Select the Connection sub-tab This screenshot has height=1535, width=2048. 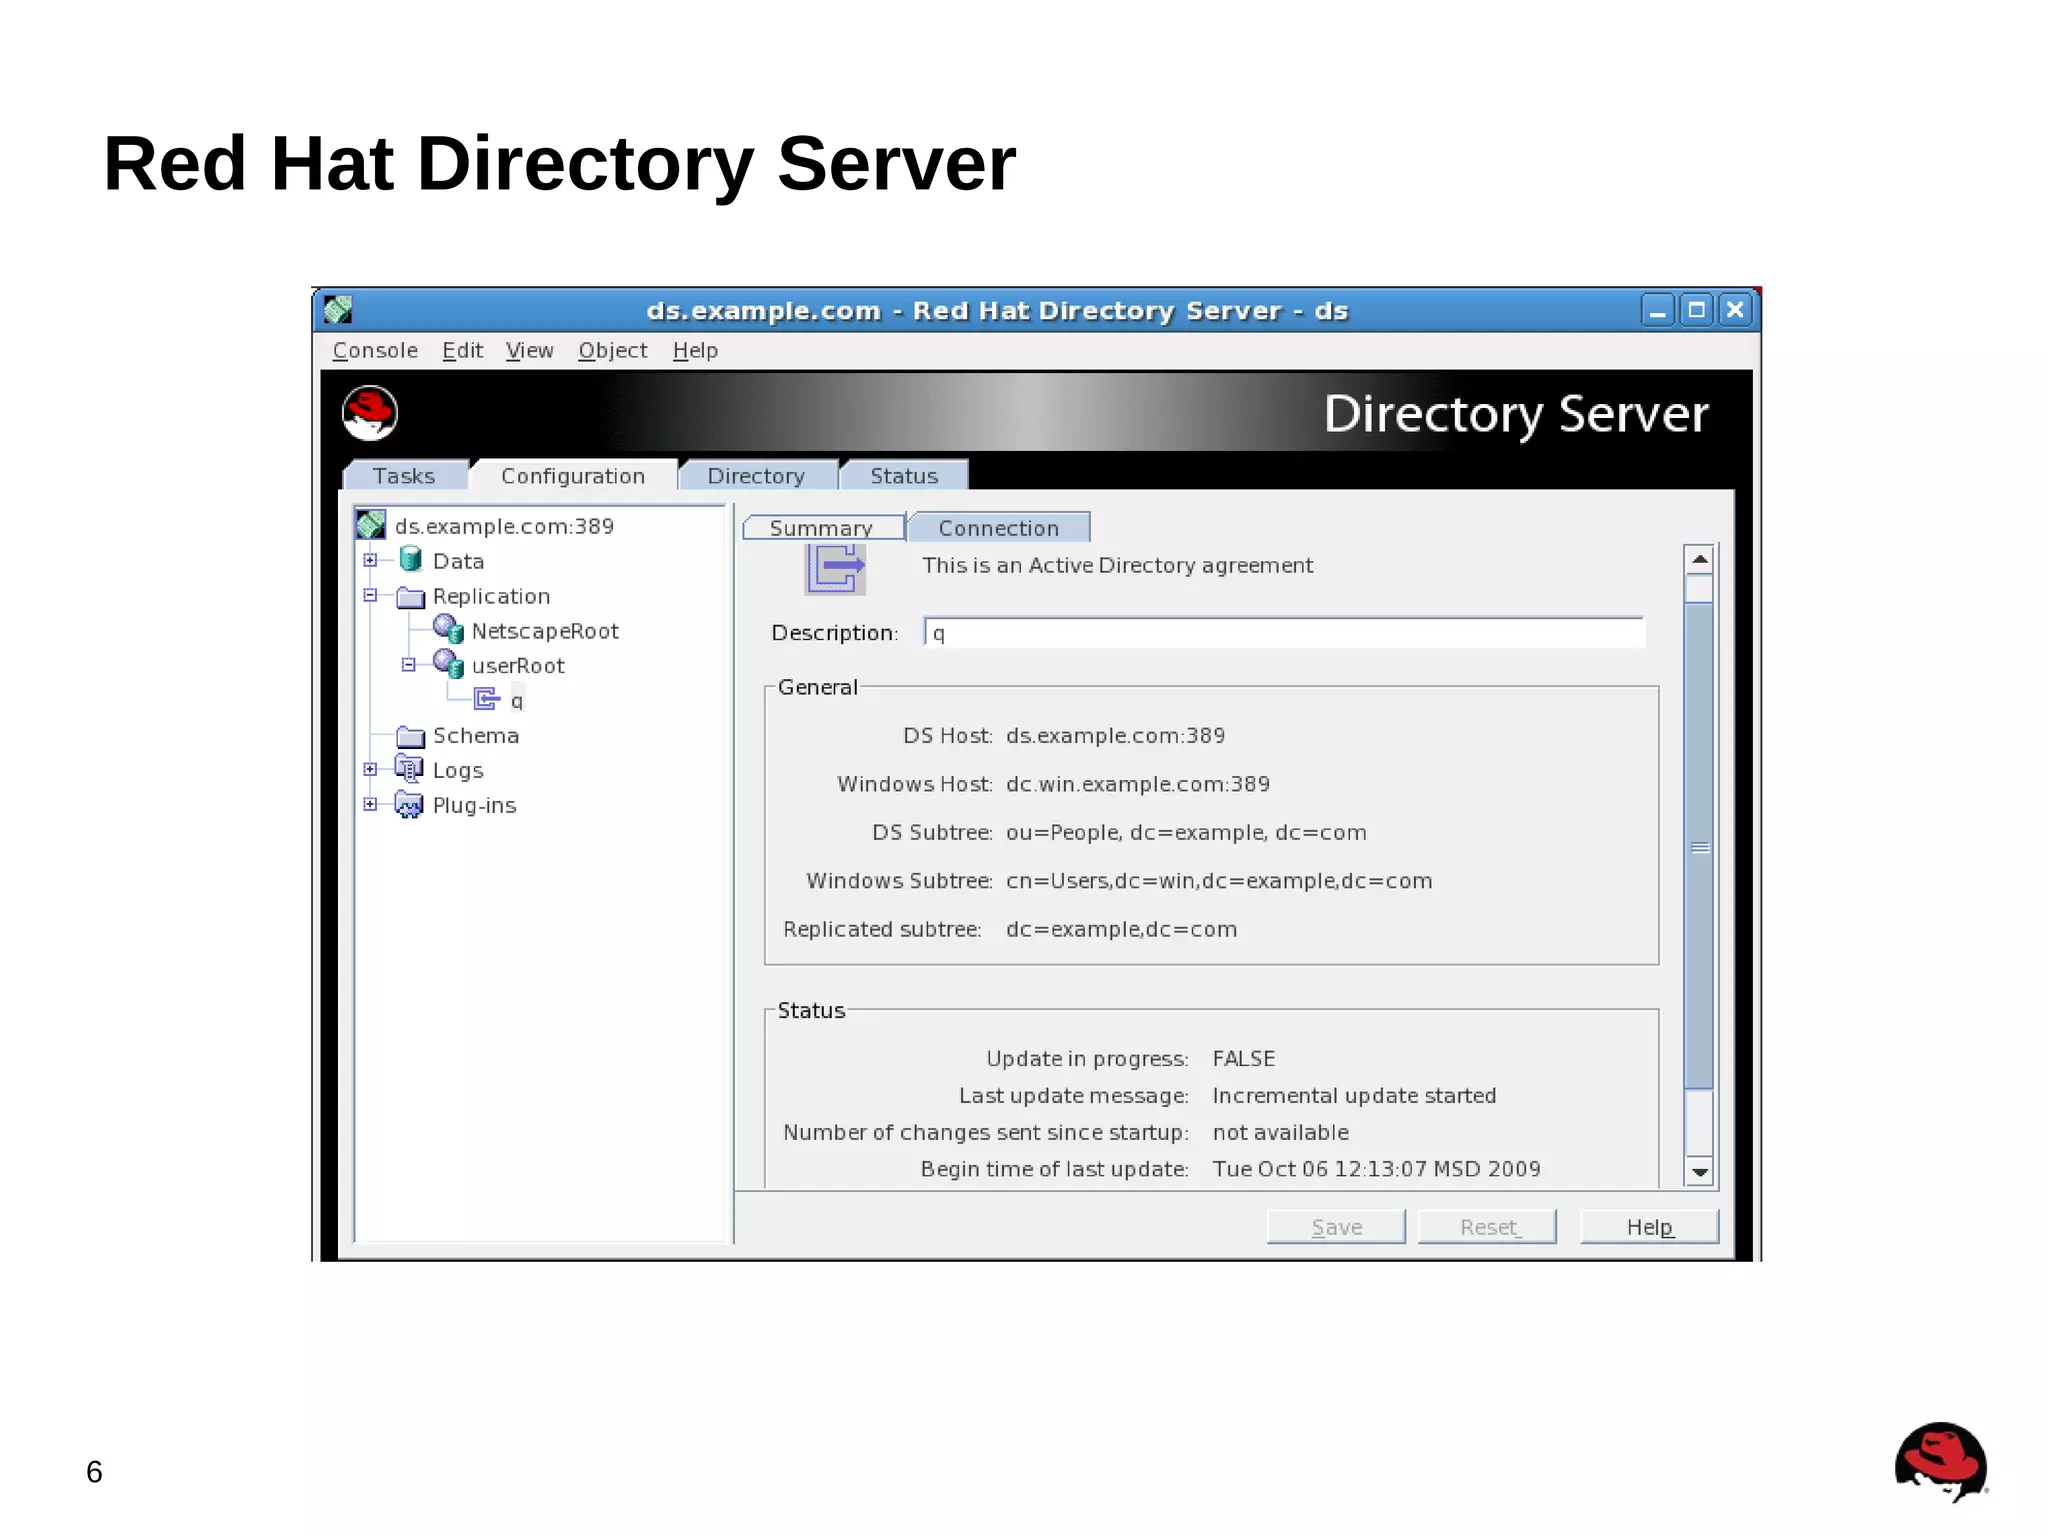(998, 527)
